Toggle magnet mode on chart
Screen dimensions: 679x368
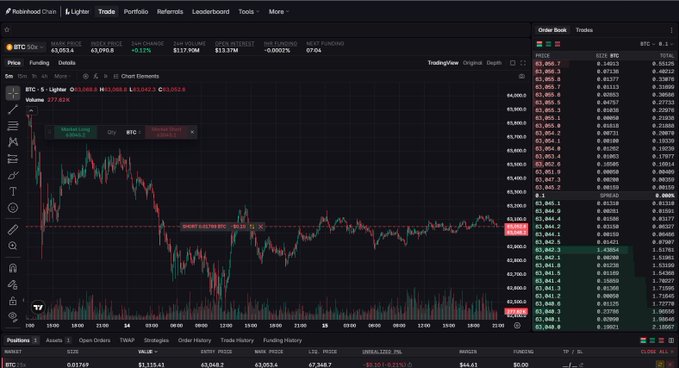coord(13,268)
